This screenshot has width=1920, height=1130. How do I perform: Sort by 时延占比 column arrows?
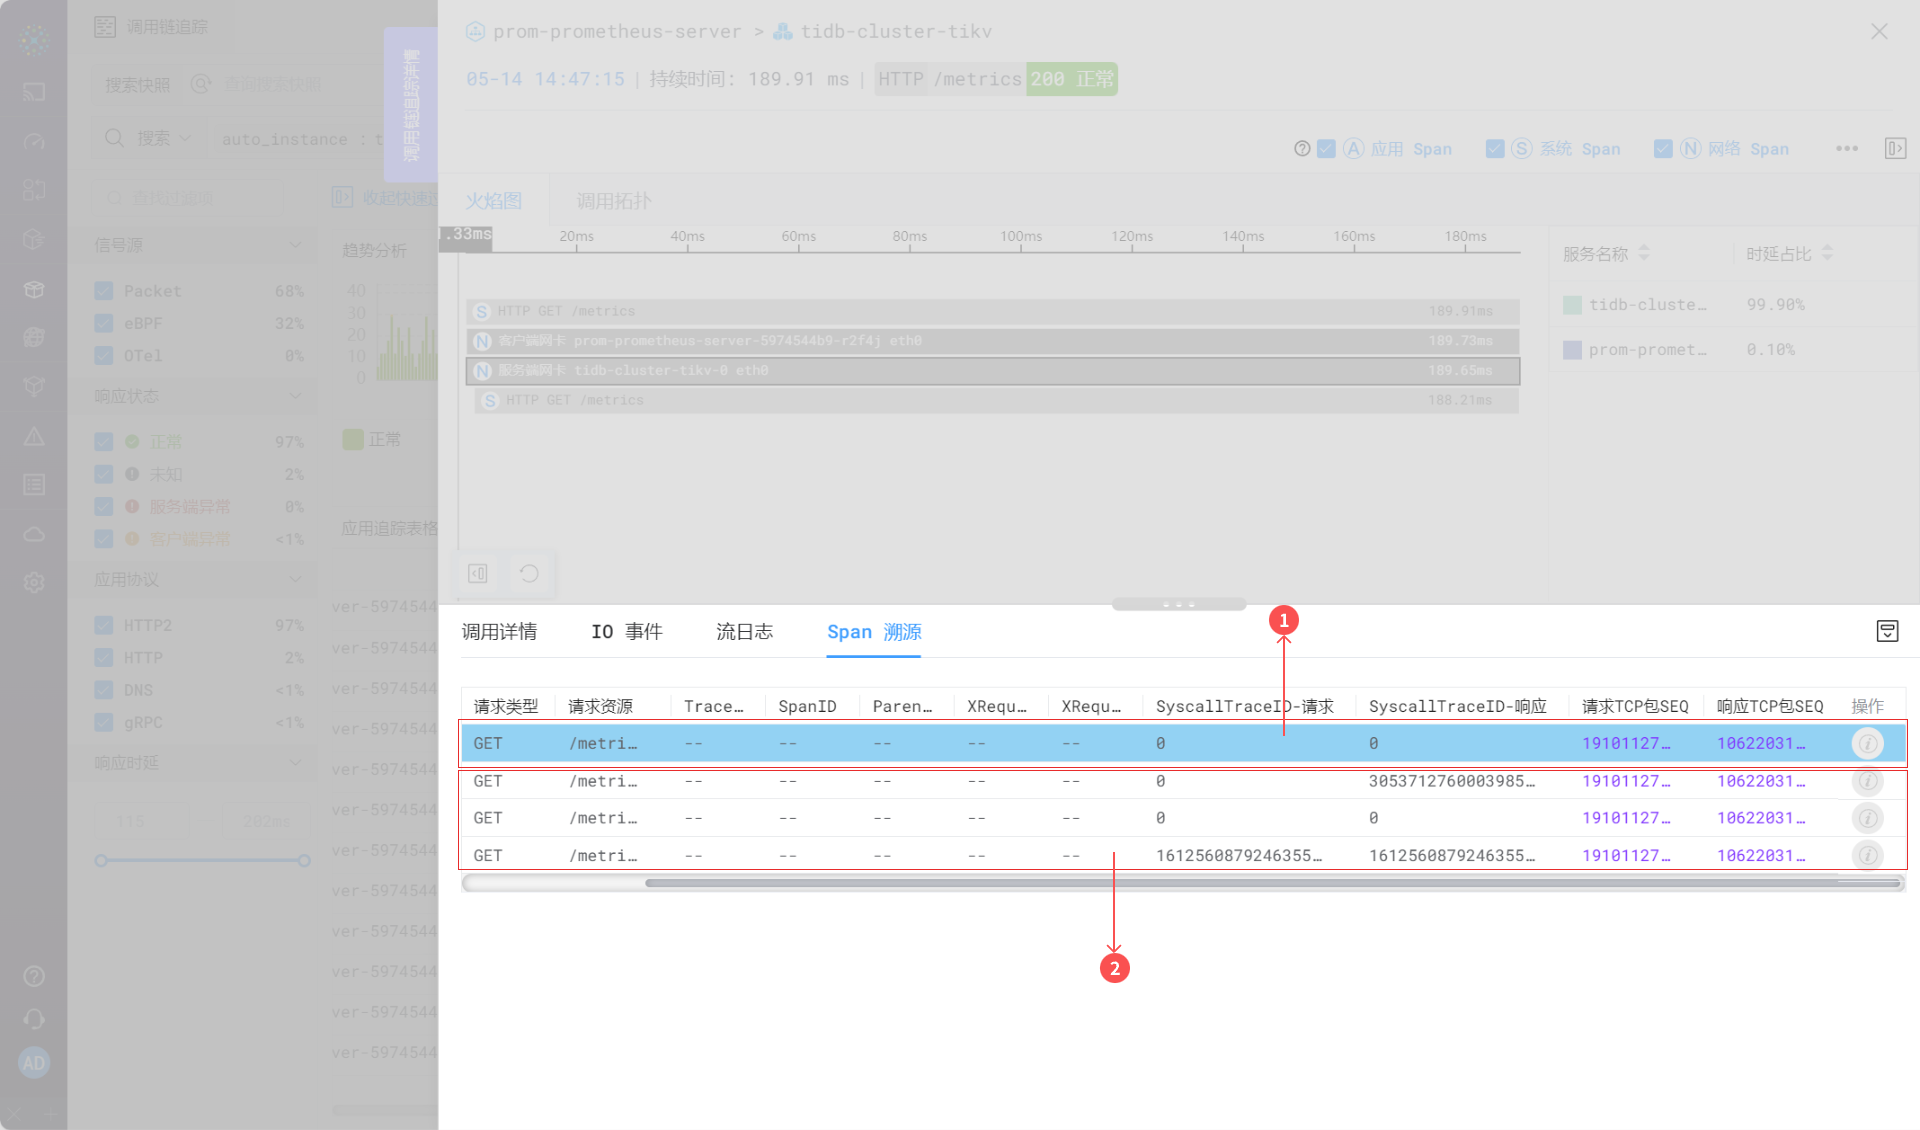[x=1827, y=253]
